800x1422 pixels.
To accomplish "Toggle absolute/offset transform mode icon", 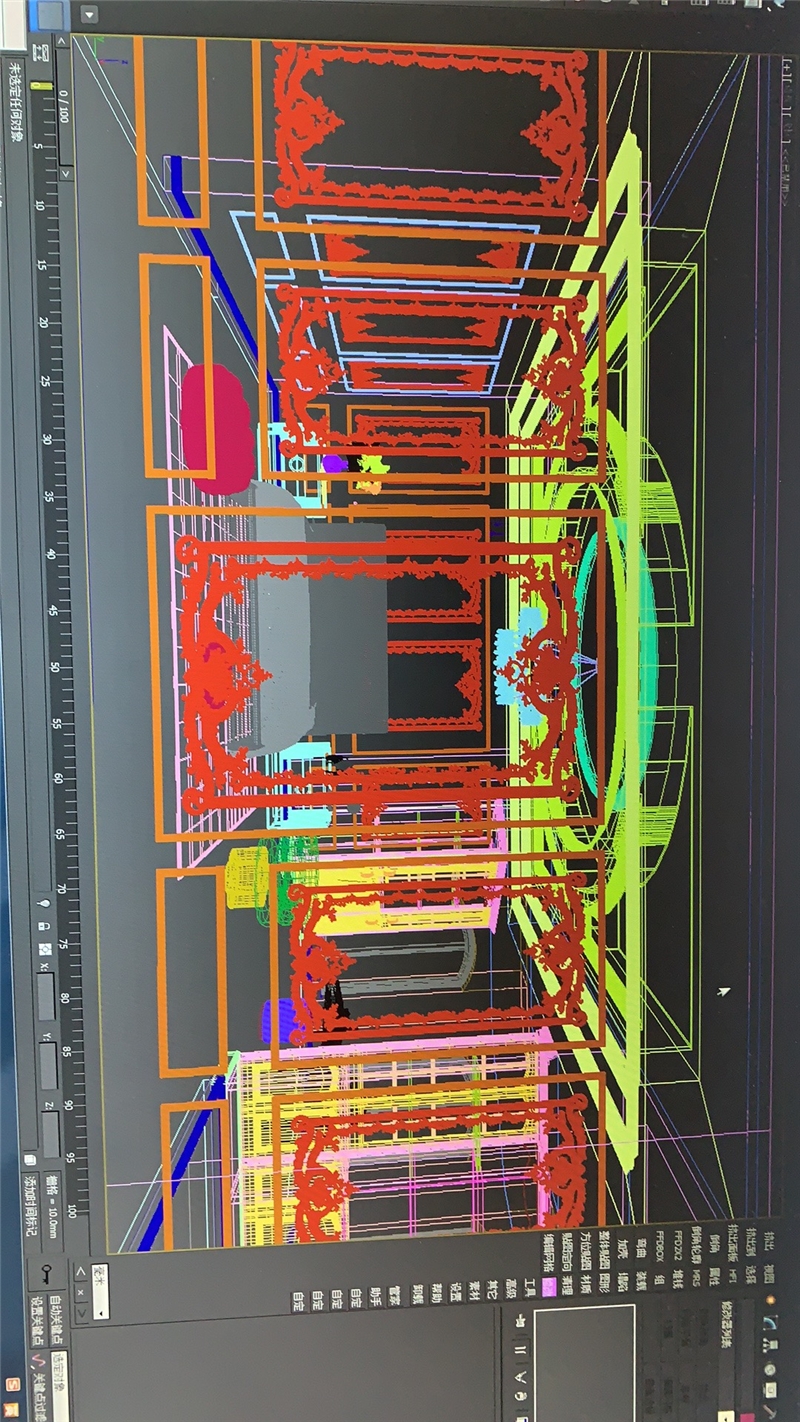I will (46, 948).
